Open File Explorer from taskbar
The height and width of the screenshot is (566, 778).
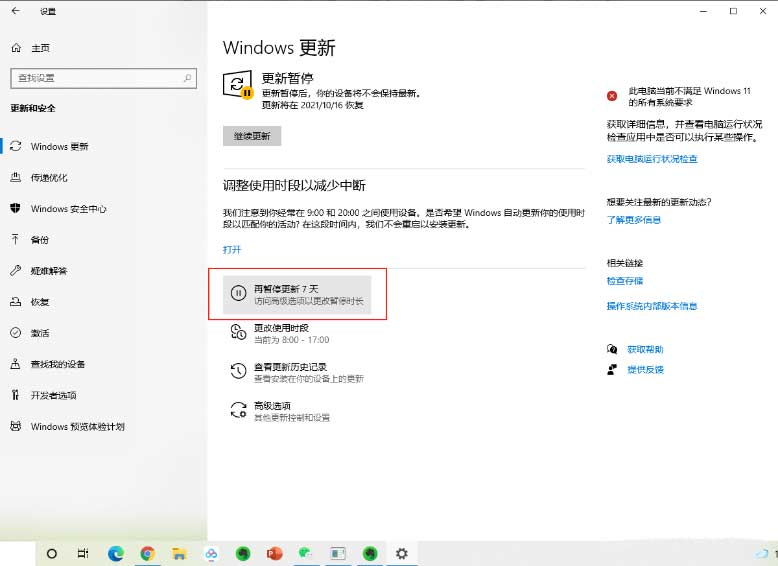coord(179,554)
